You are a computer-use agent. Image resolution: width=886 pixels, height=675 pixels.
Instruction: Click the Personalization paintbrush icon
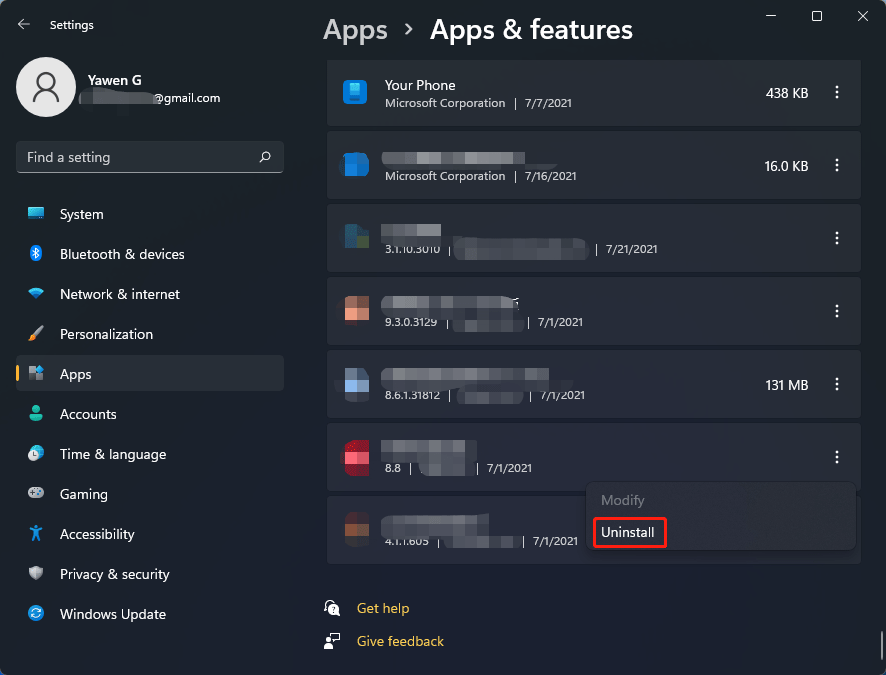click(36, 334)
